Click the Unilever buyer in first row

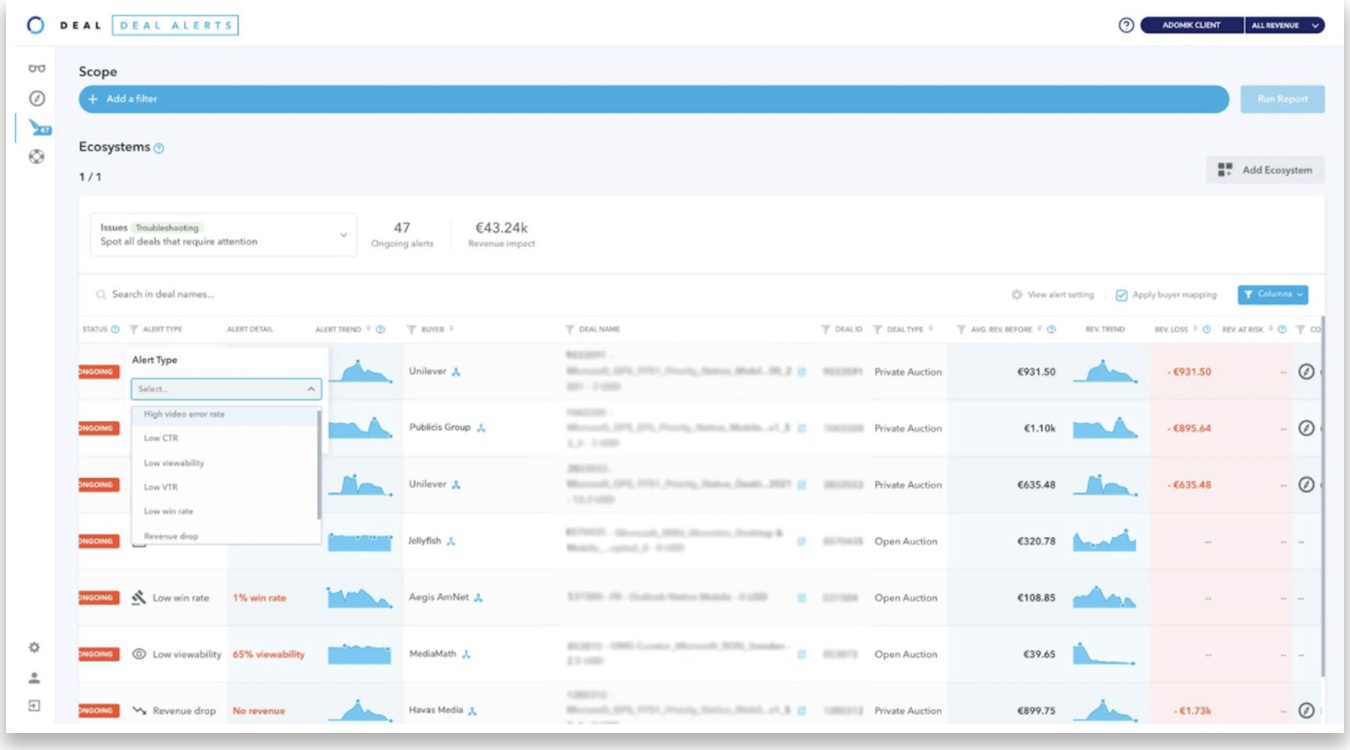pyautogui.click(x=428, y=372)
